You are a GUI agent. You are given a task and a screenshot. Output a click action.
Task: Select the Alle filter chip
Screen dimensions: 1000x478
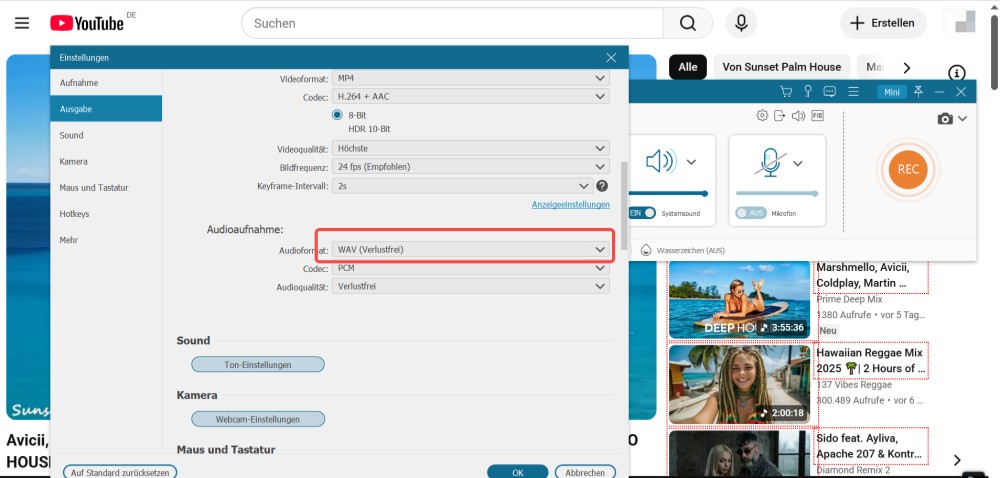click(x=688, y=67)
